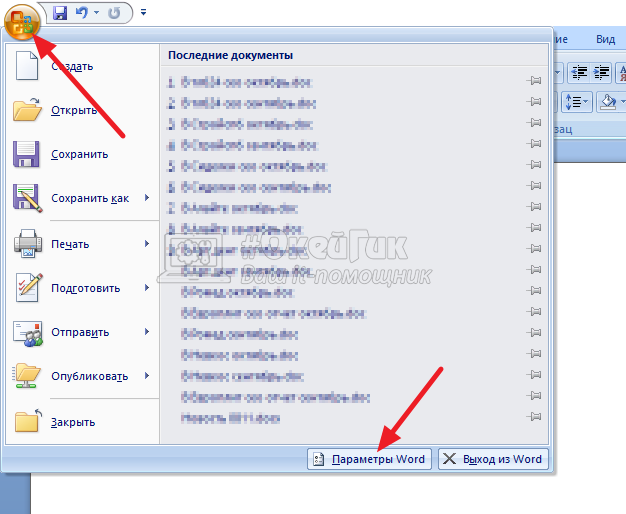The width and height of the screenshot is (626, 514).
Task: Click the round Office button
Action: pos(22,22)
